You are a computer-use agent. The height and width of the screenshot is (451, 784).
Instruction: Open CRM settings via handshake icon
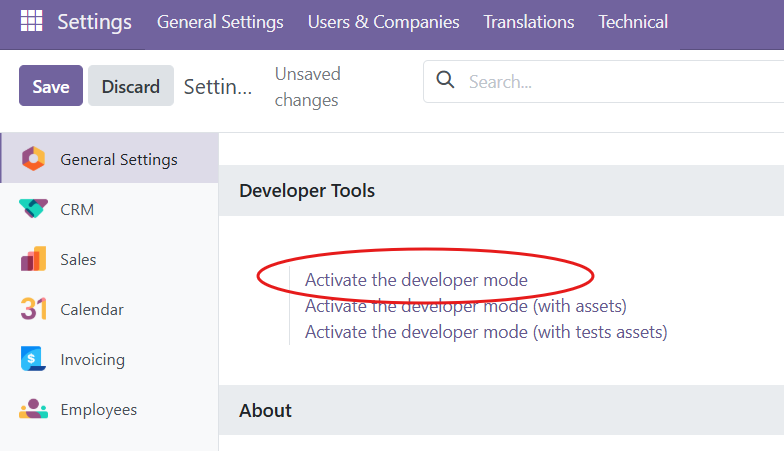coord(33,209)
